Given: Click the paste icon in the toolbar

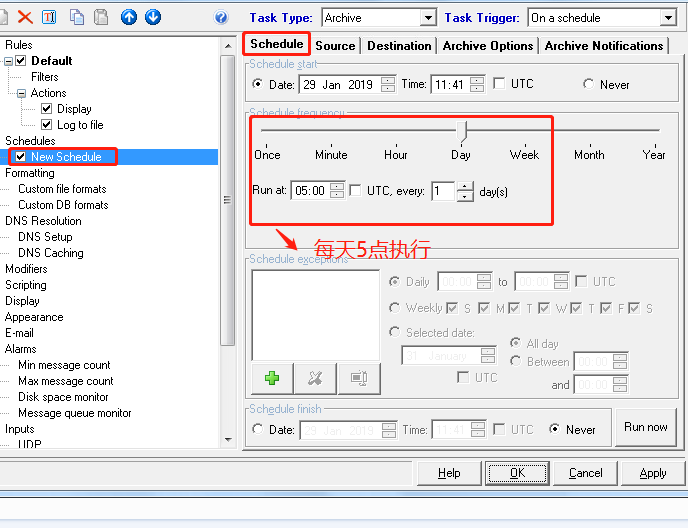Looking at the screenshot, I should [101, 17].
